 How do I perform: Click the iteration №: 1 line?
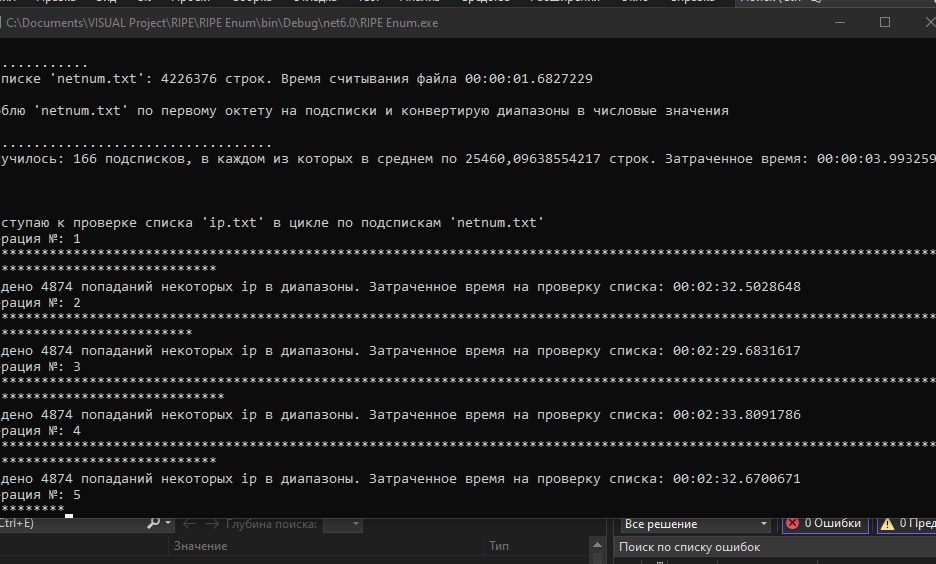(x=41, y=239)
